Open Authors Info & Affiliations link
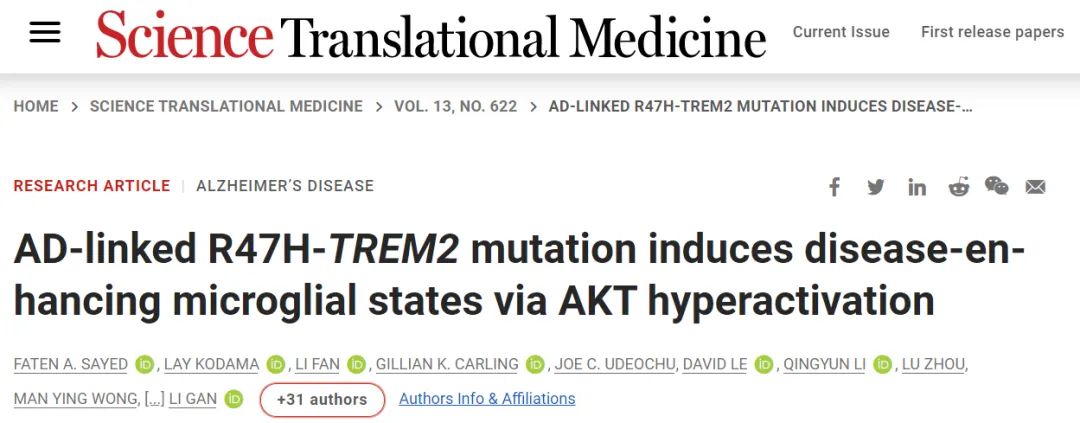 pos(487,399)
